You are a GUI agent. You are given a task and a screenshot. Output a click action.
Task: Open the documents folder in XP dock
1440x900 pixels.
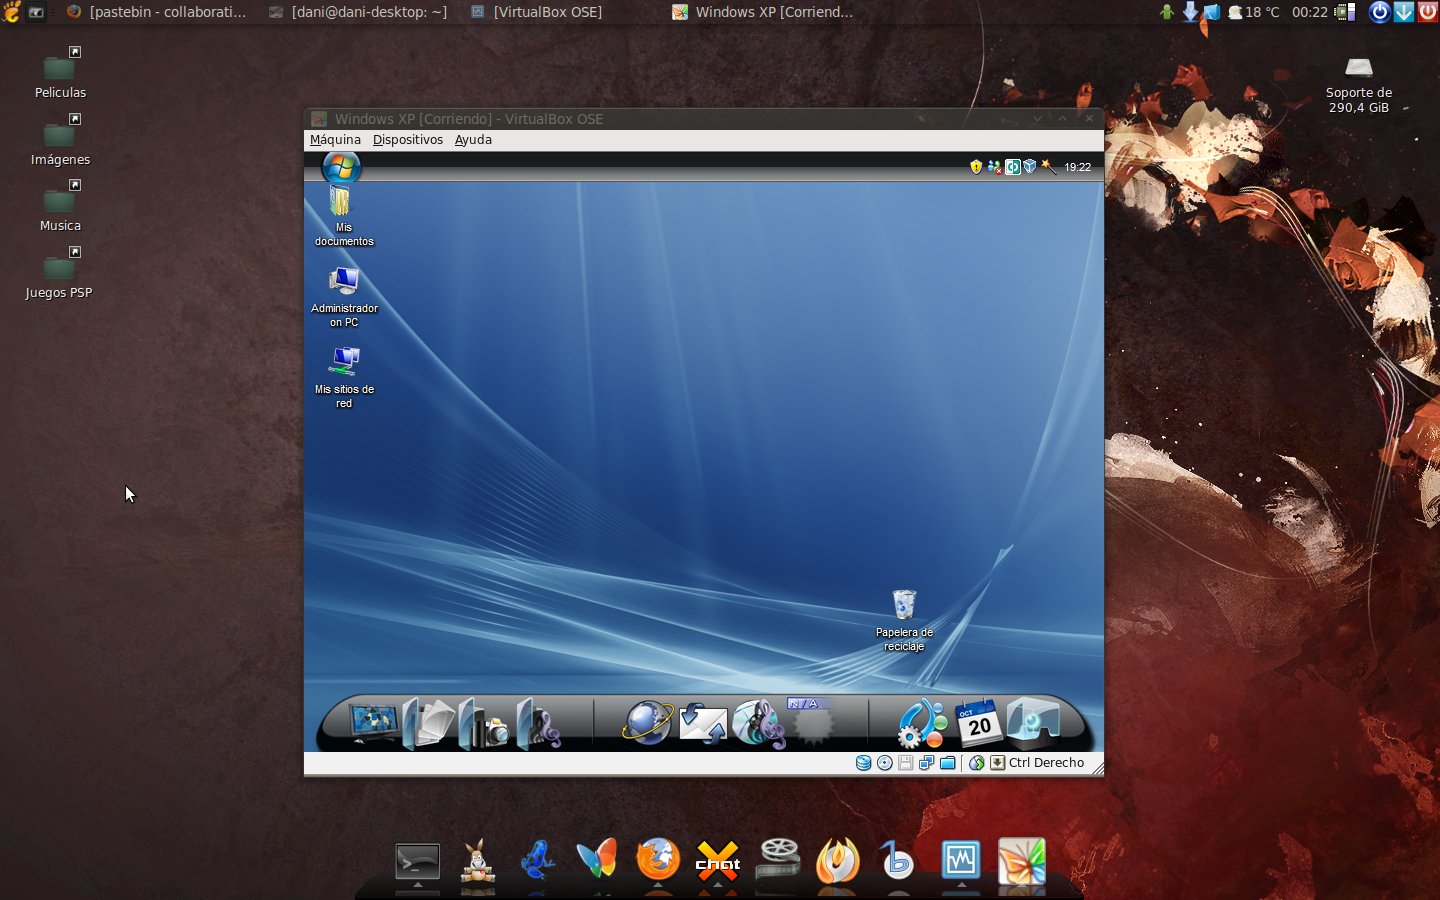429,724
